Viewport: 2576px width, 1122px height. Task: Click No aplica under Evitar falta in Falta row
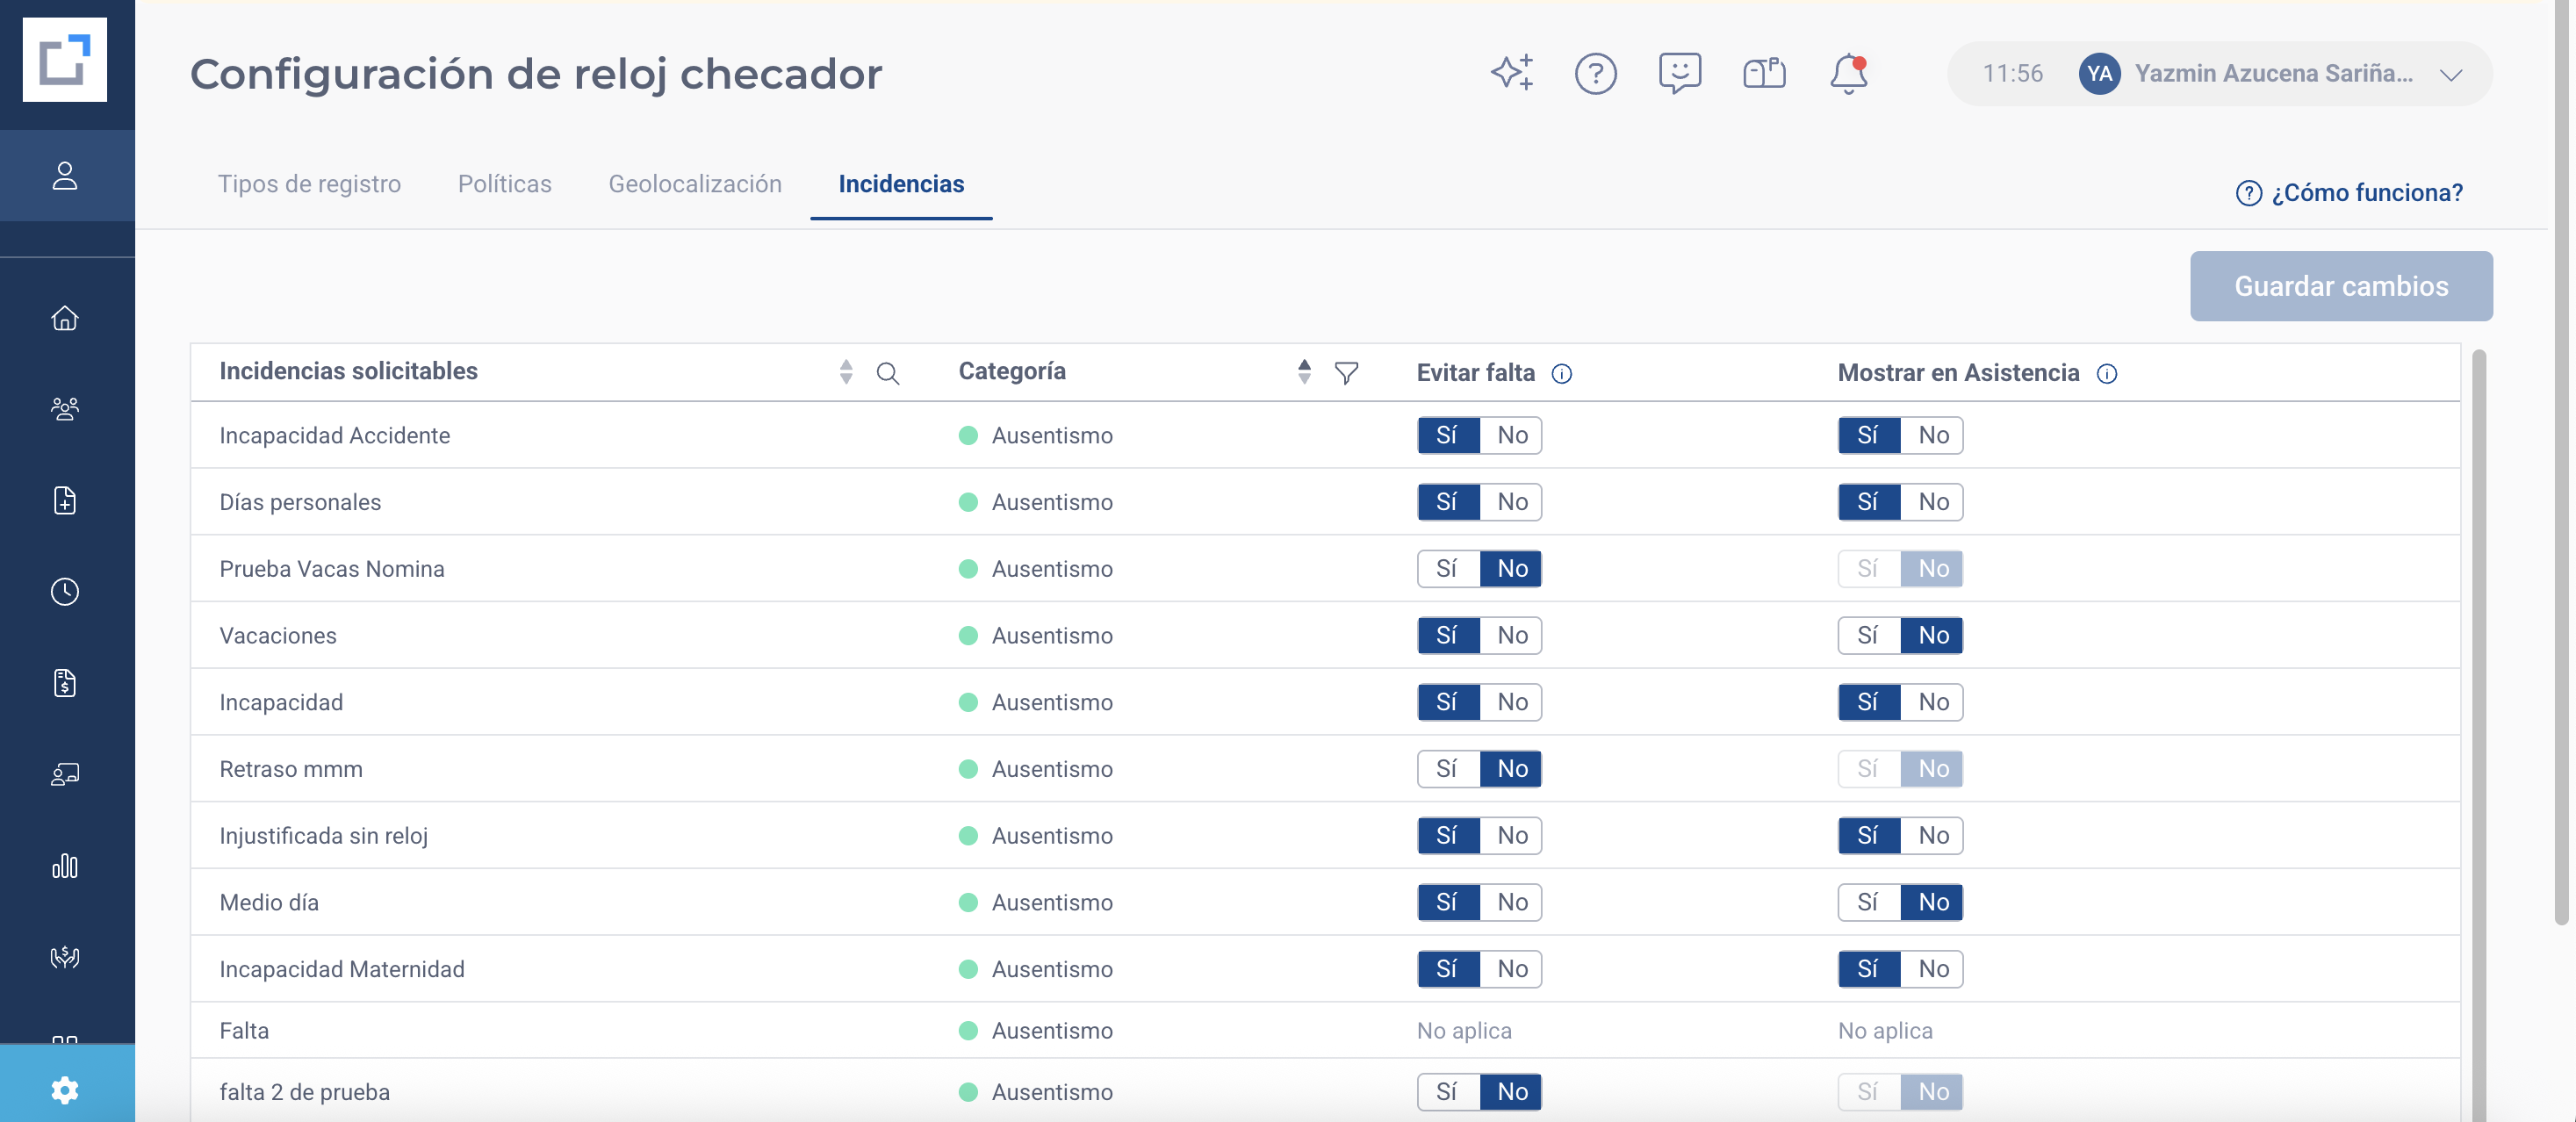click(x=1464, y=1031)
